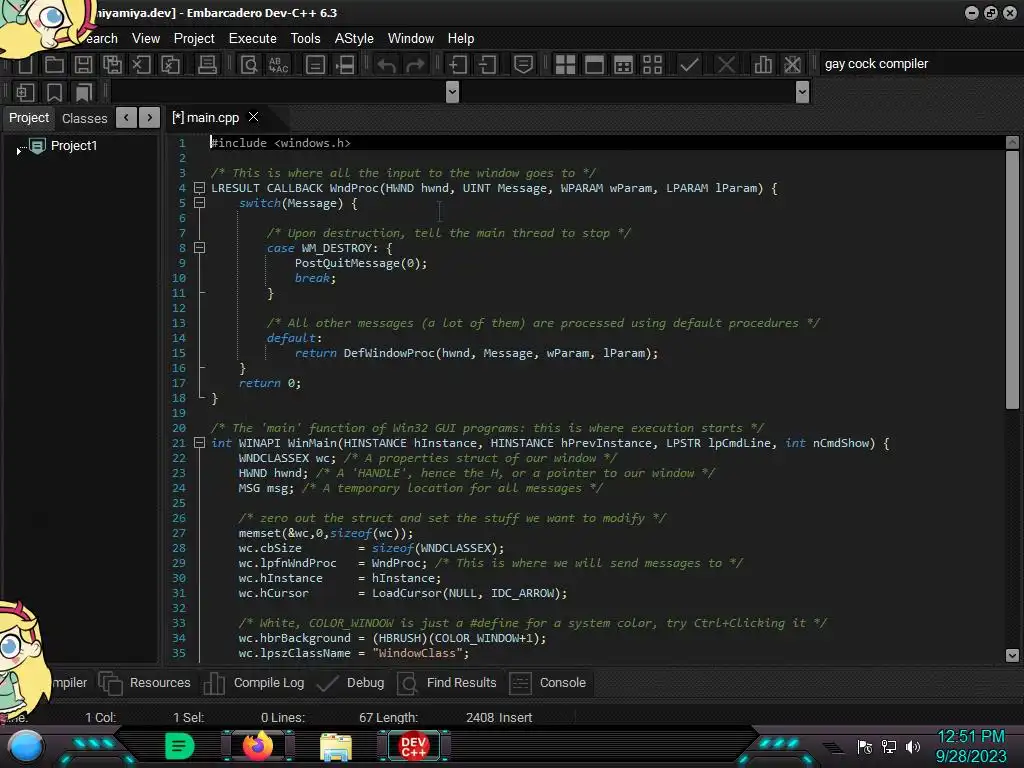
Task: Close the main.cpp tab with X
Action: tap(253, 117)
